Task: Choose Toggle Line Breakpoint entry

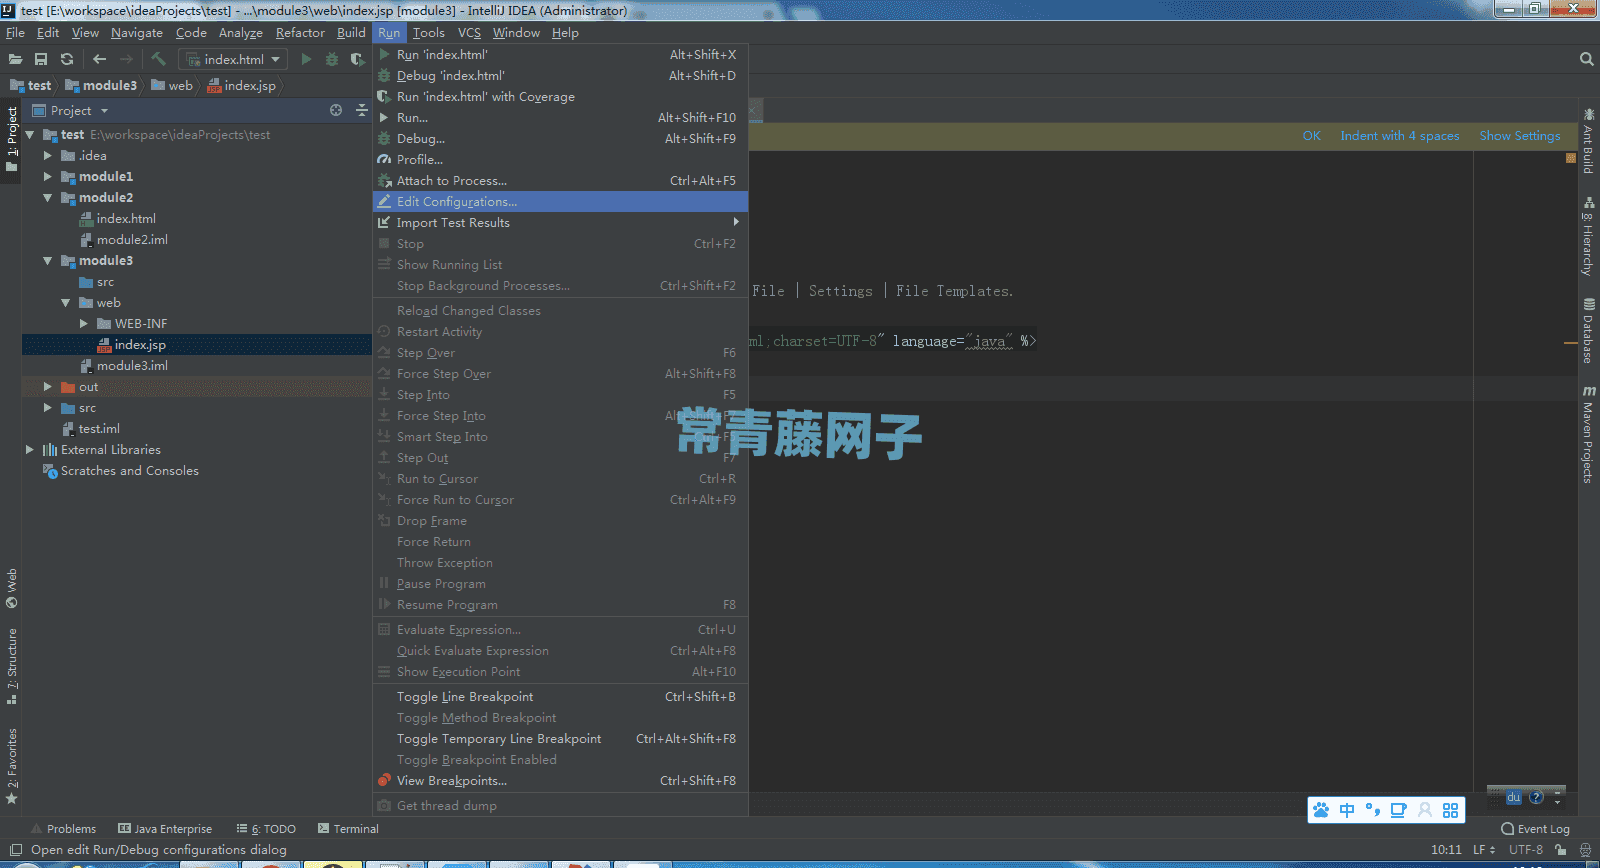Action: 560,696
